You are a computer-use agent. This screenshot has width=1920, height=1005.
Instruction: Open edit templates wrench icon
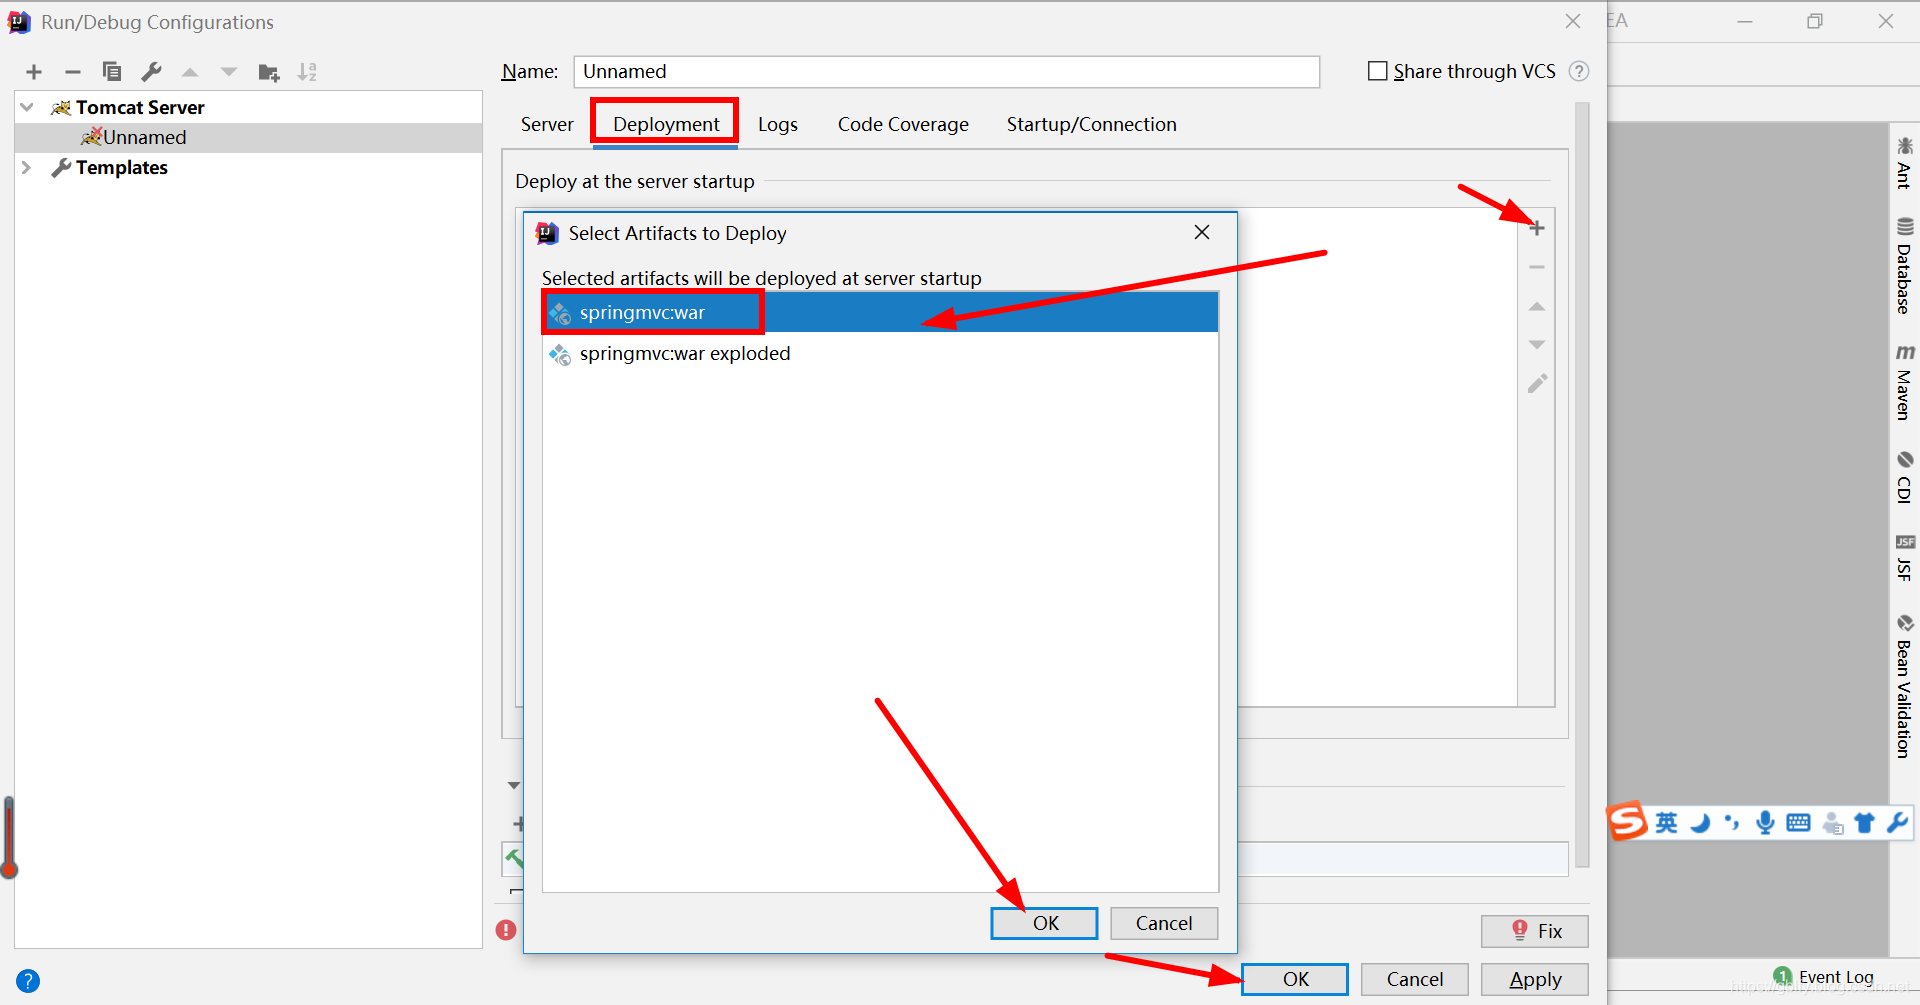tap(151, 72)
